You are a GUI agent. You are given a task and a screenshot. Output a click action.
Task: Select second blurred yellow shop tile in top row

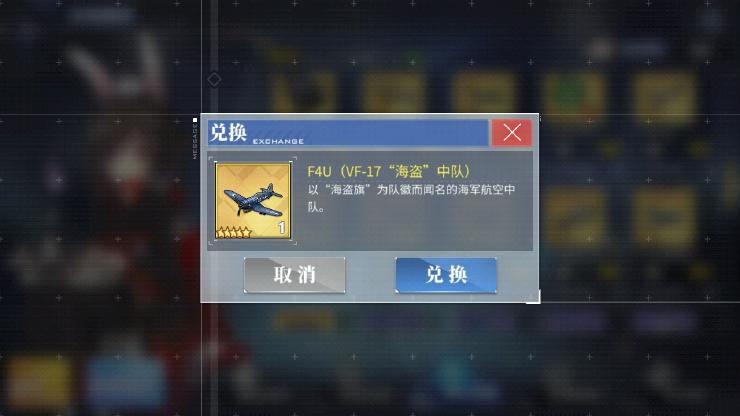tap(394, 93)
